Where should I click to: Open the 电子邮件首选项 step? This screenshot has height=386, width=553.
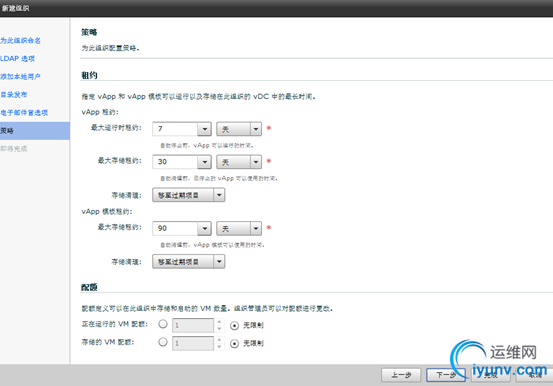pos(24,113)
